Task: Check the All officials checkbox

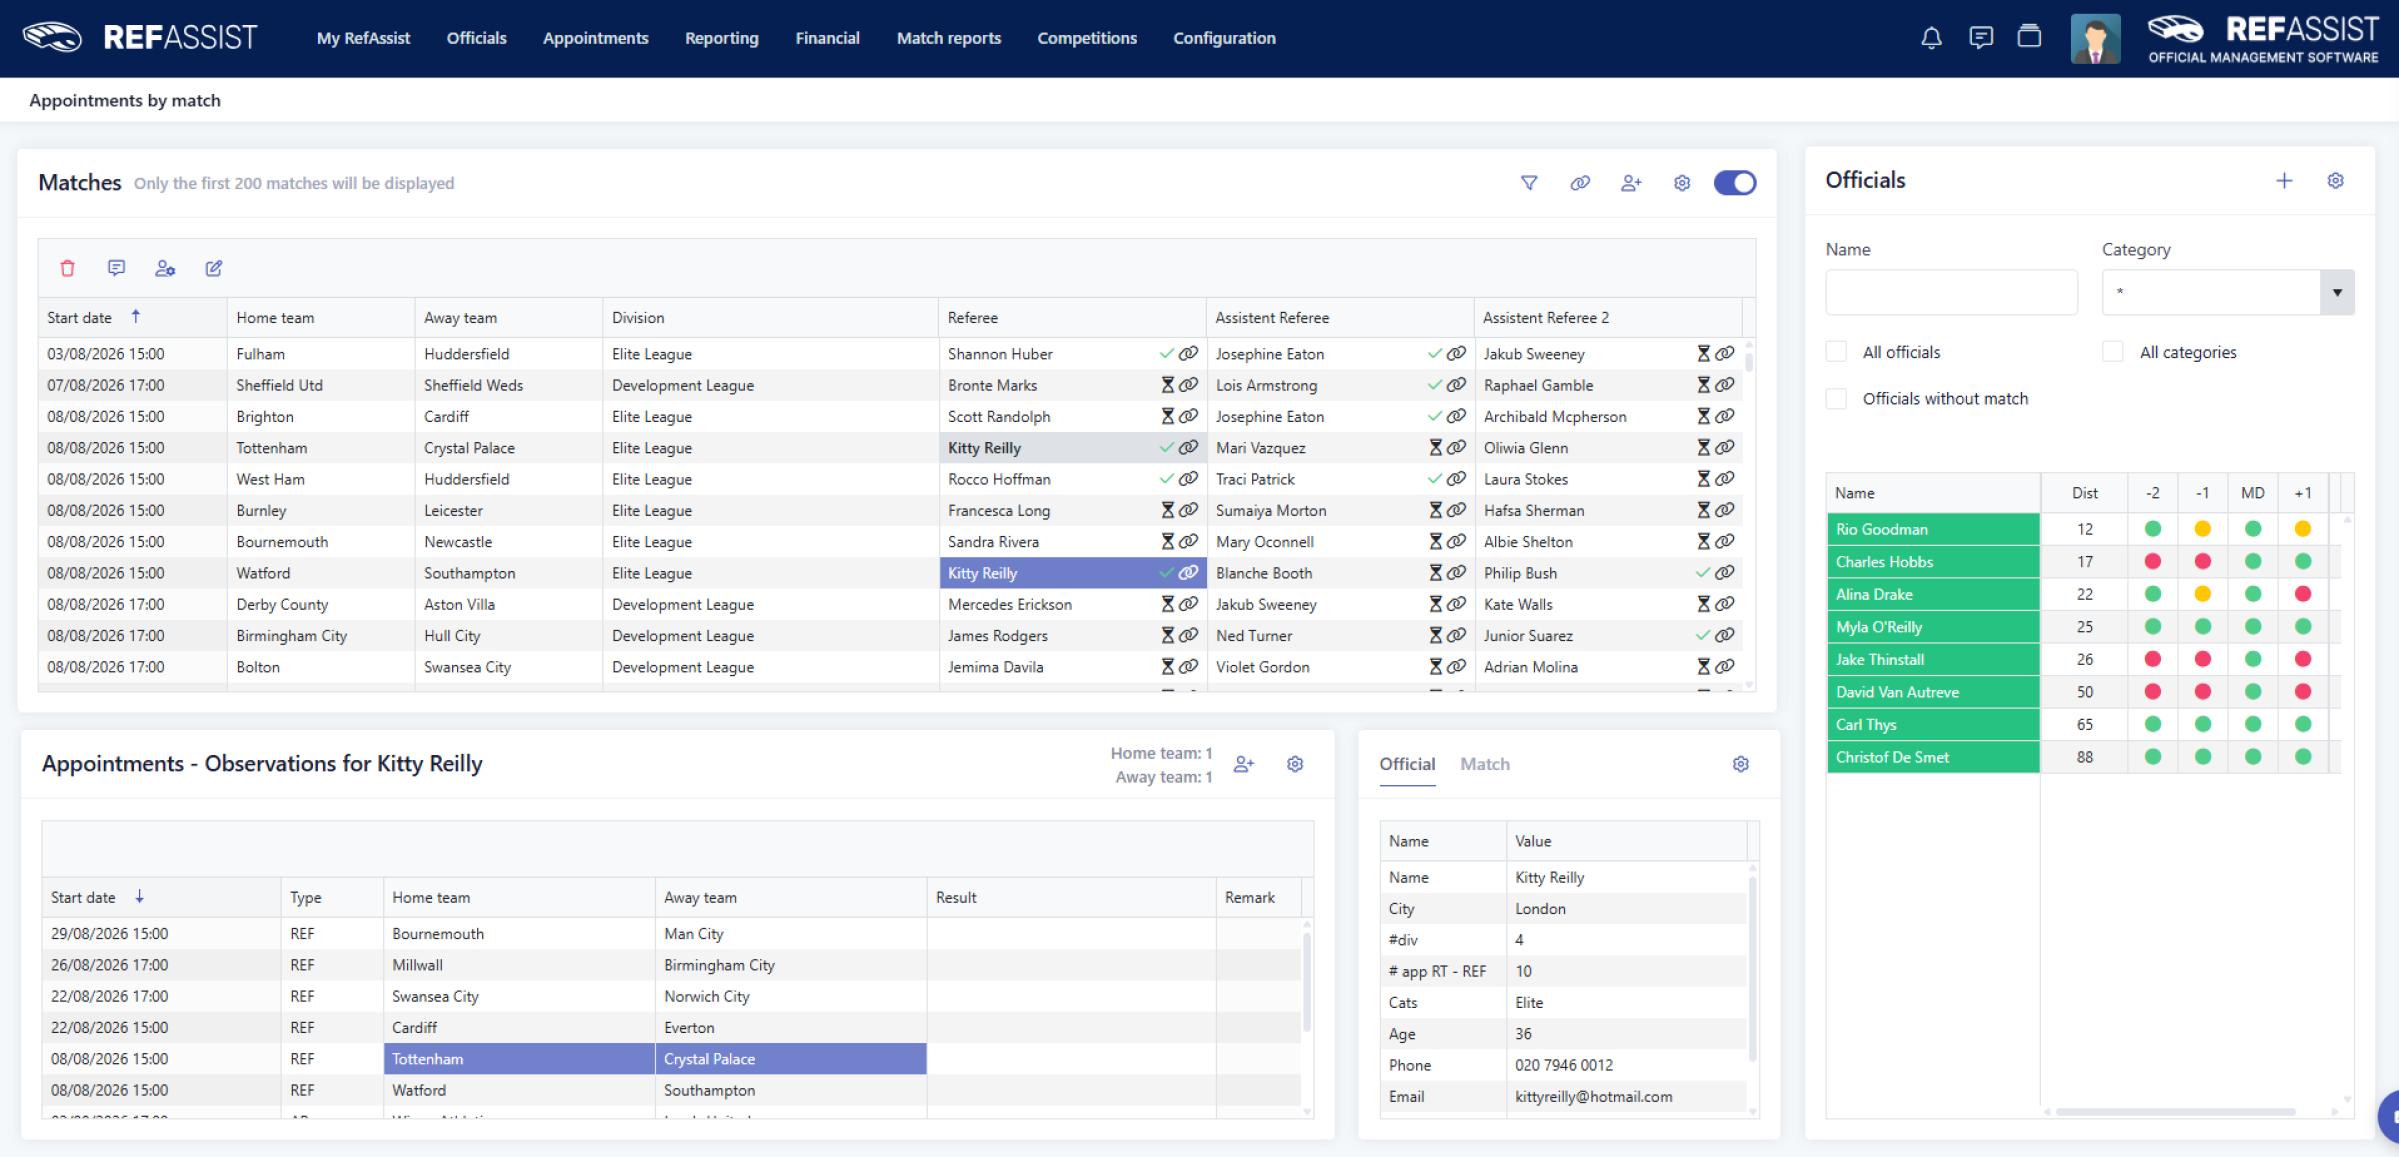Action: click(x=1836, y=352)
